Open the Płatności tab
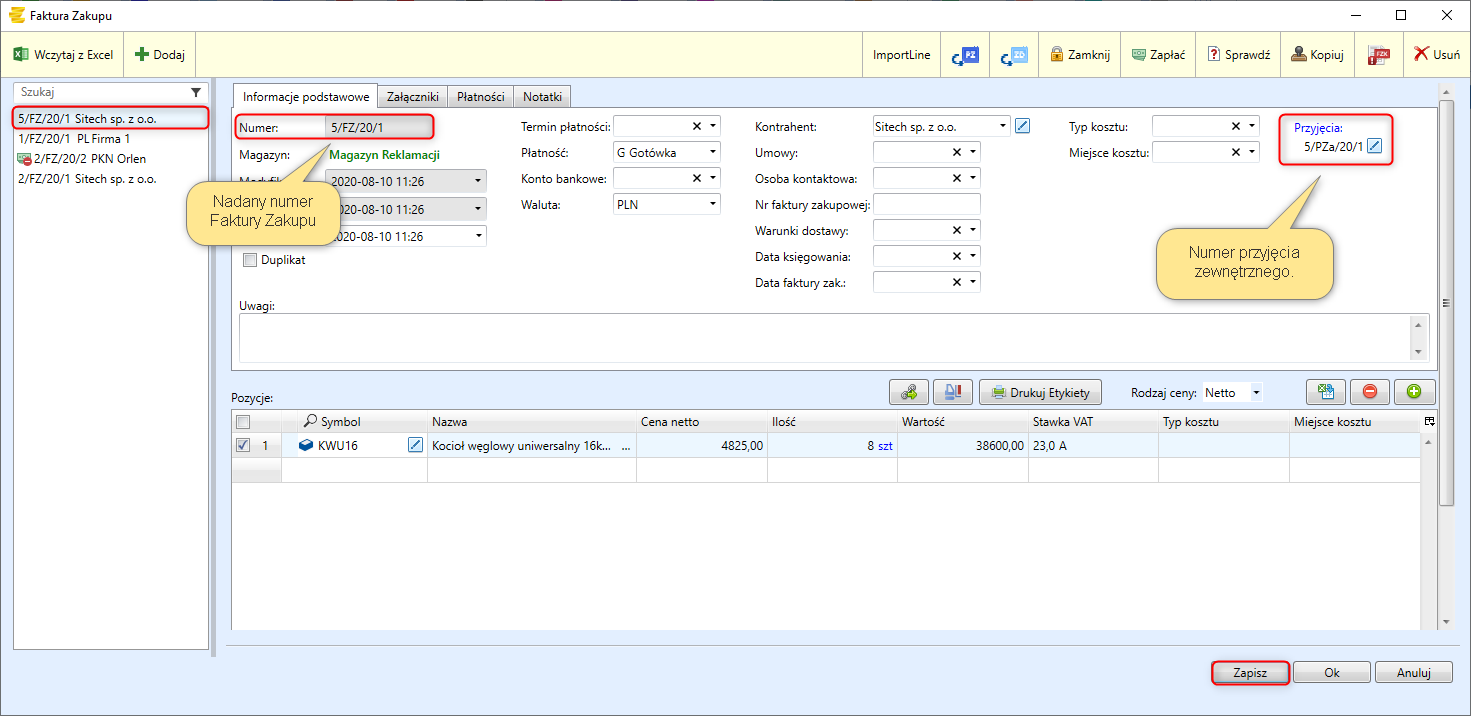This screenshot has height=716, width=1471. 481,97
